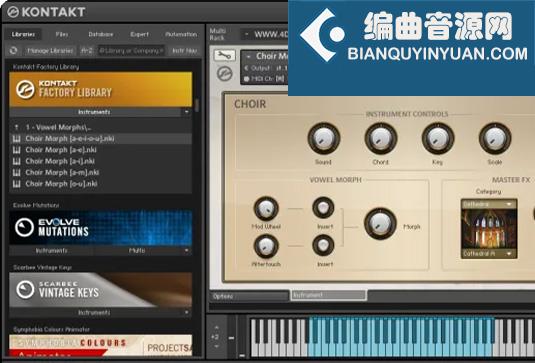Open the Cathedral category dropdown
Viewport: 535px width, 363px height.
pos(489,204)
